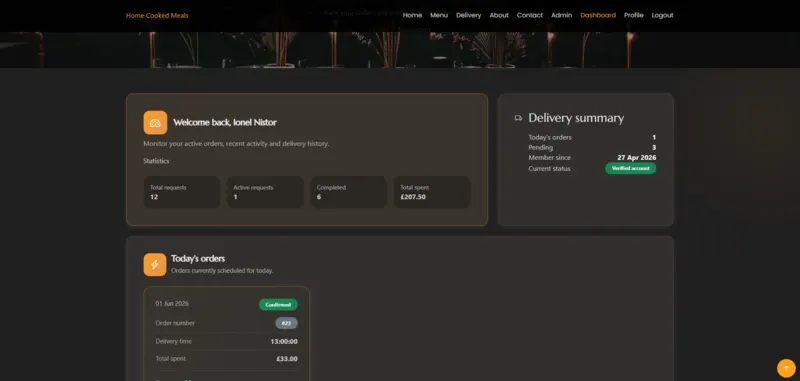Click the orange scroll-to-top arrow button

pyautogui.click(x=786, y=368)
